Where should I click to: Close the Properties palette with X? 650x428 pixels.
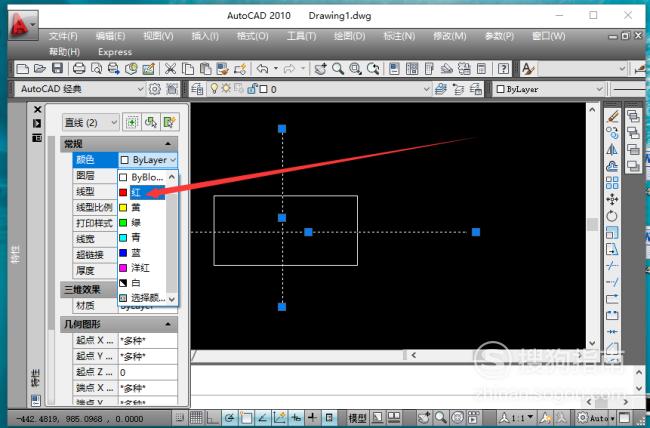pos(37,109)
